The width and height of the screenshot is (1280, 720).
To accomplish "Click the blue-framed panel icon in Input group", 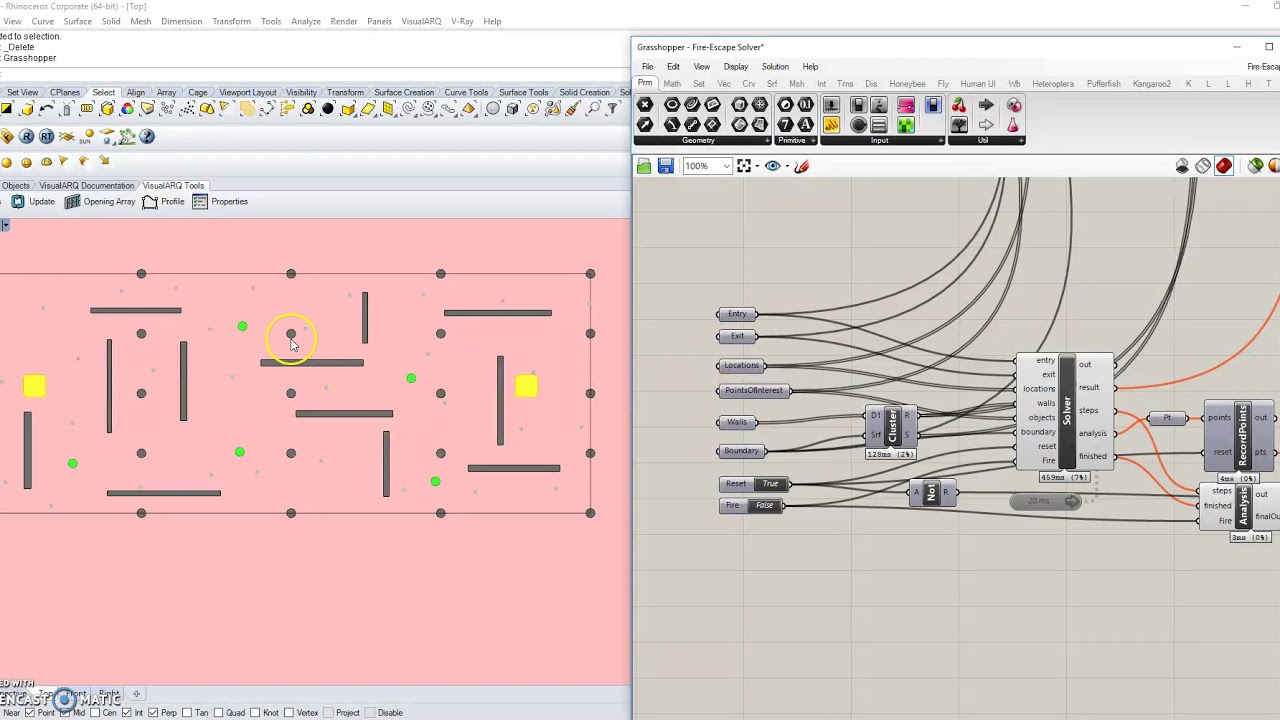I will pyautogui.click(x=932, y=105).
